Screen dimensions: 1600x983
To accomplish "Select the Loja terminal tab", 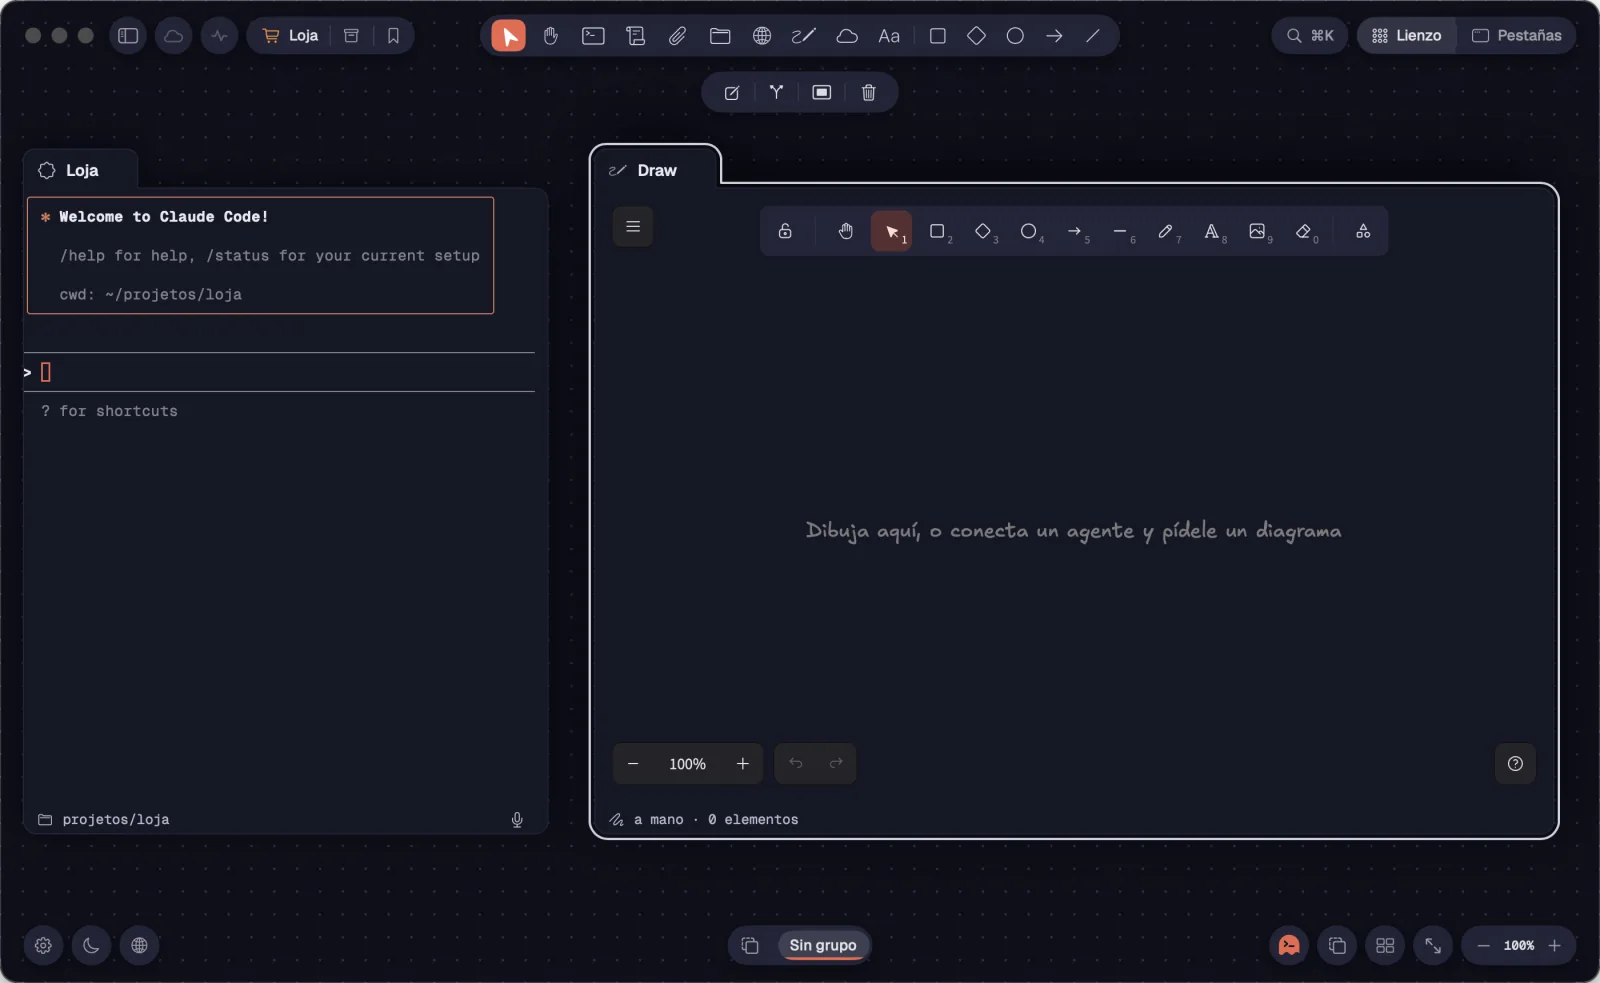I will 80,171.
